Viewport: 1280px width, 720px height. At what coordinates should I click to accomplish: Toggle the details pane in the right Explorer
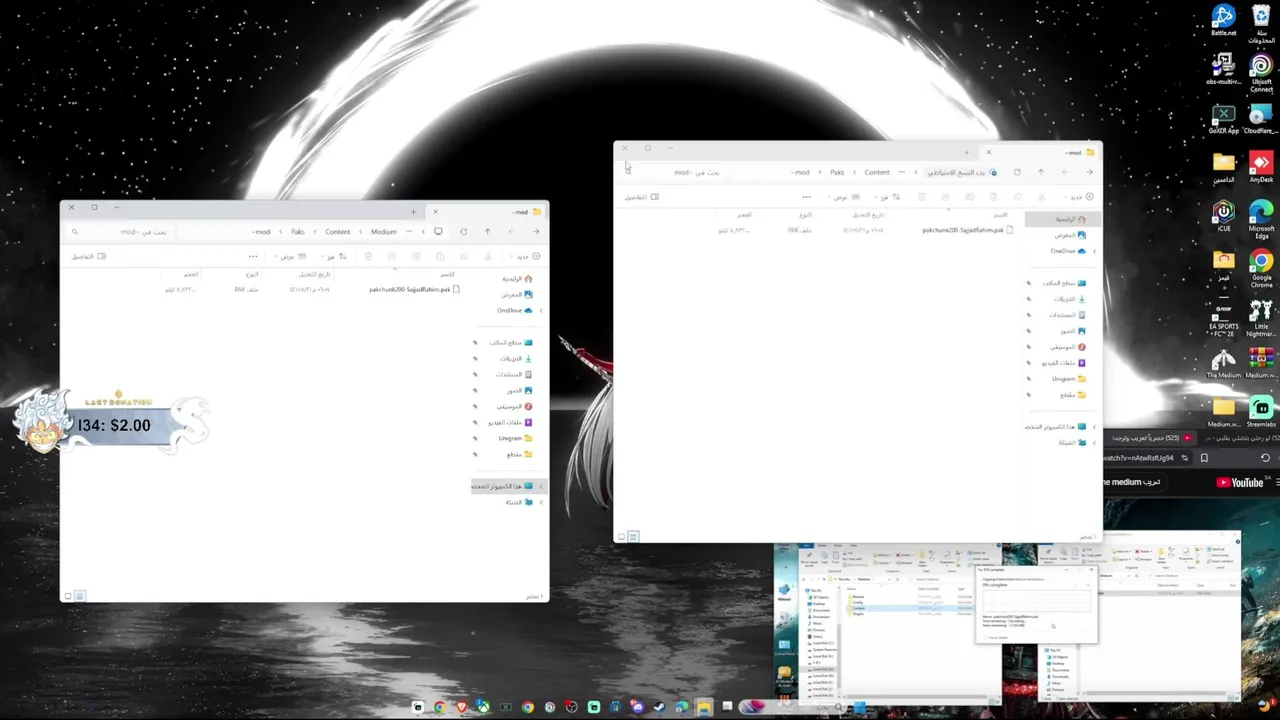642,197
